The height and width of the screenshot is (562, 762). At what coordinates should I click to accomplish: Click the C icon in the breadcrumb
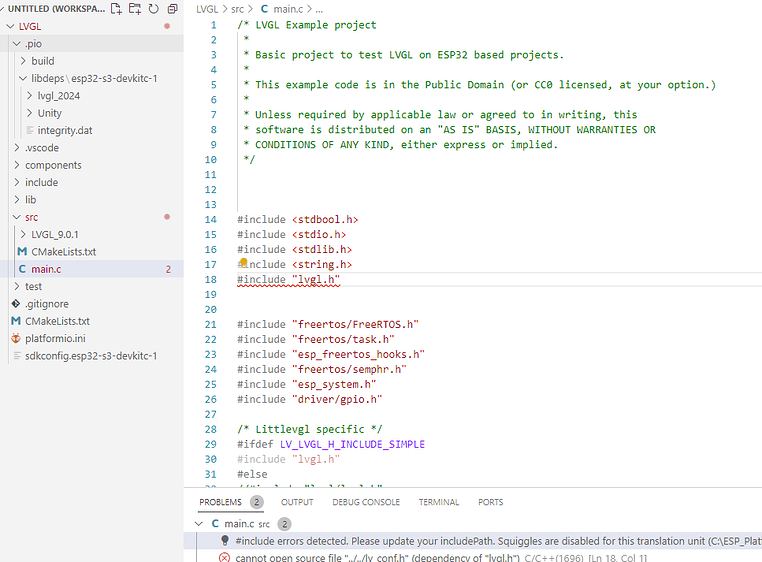coord(264,9)
